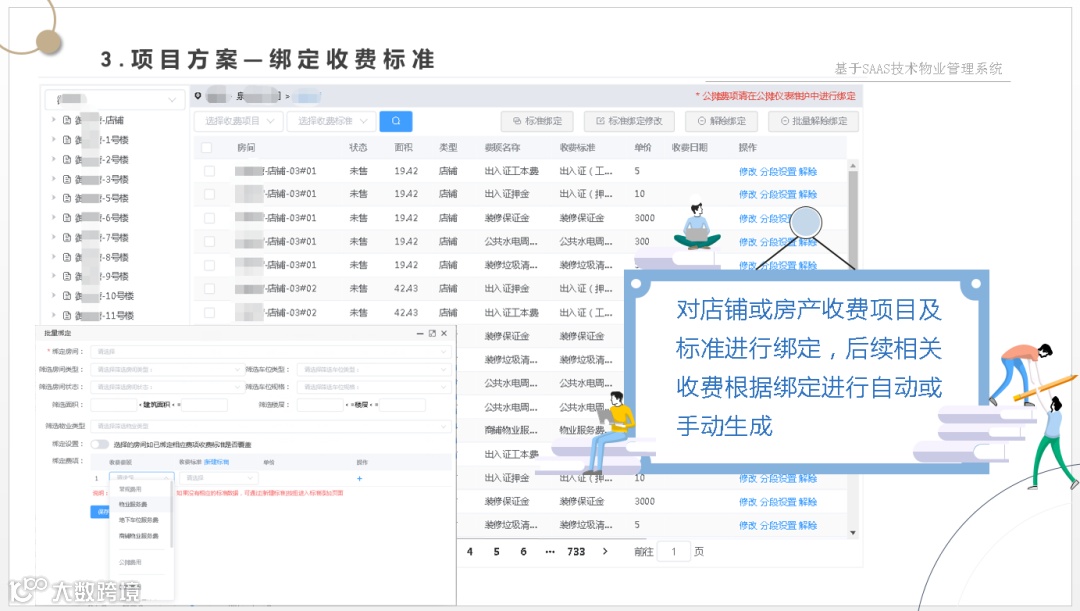Open the 筛选房间类型 dropdown
Screen dimensions: 1080x611
click(x=167, y=369)
